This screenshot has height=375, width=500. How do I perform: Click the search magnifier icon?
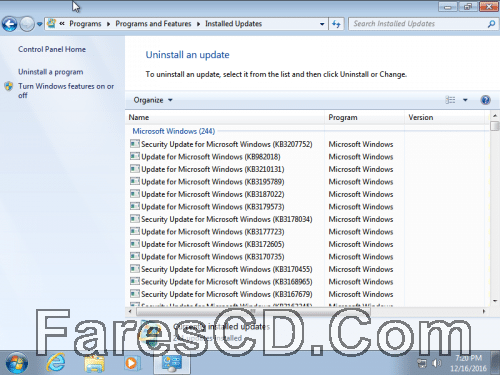[x=491, y=24]
